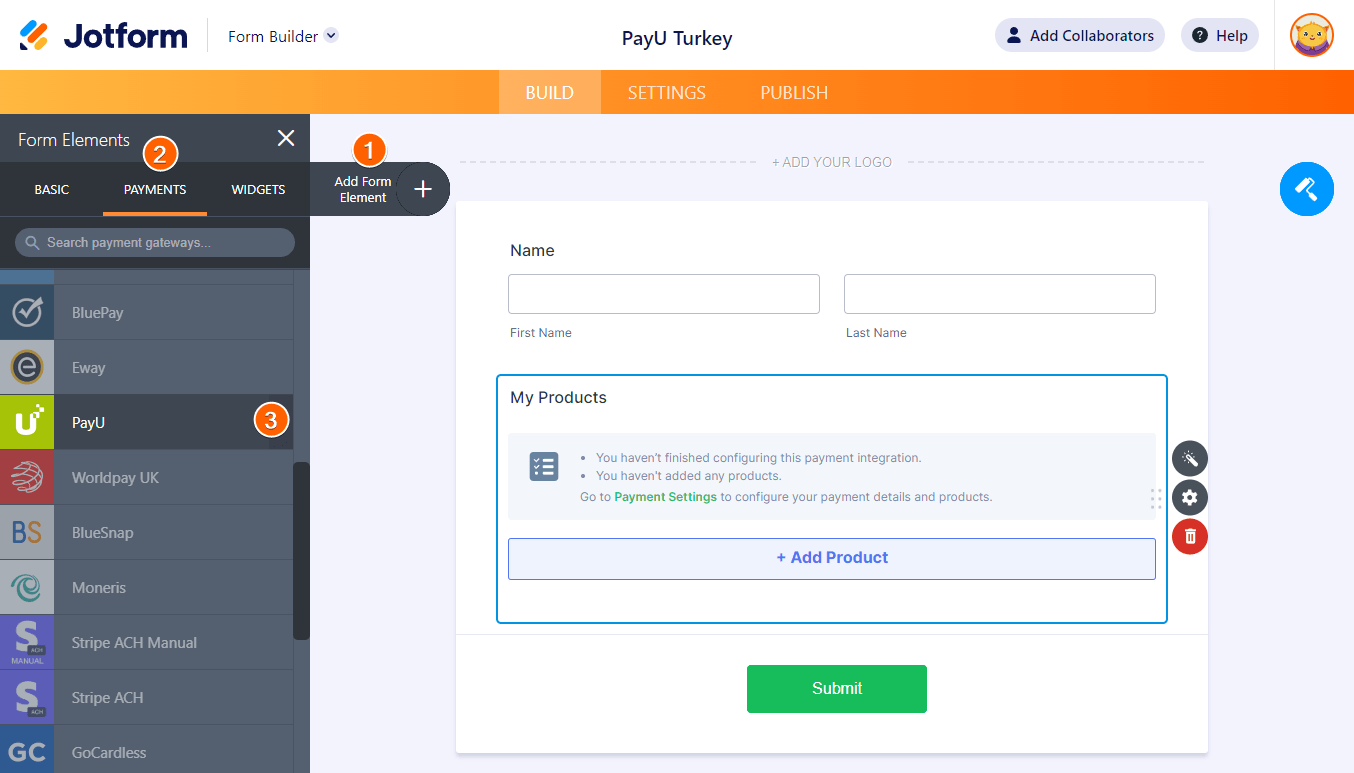
Task: Click the PayU Turkey form title
Action: (x=677, y=38)
